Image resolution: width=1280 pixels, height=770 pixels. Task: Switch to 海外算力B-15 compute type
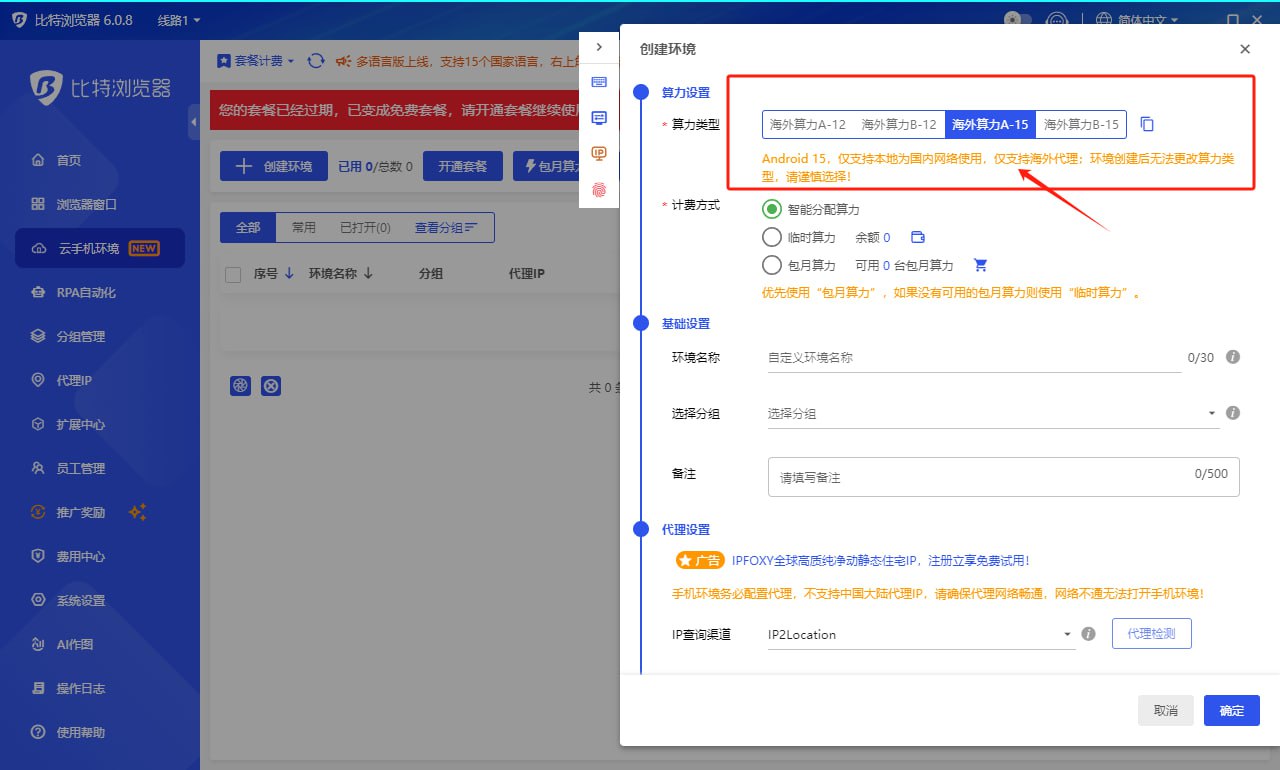tap(1081, 125)
